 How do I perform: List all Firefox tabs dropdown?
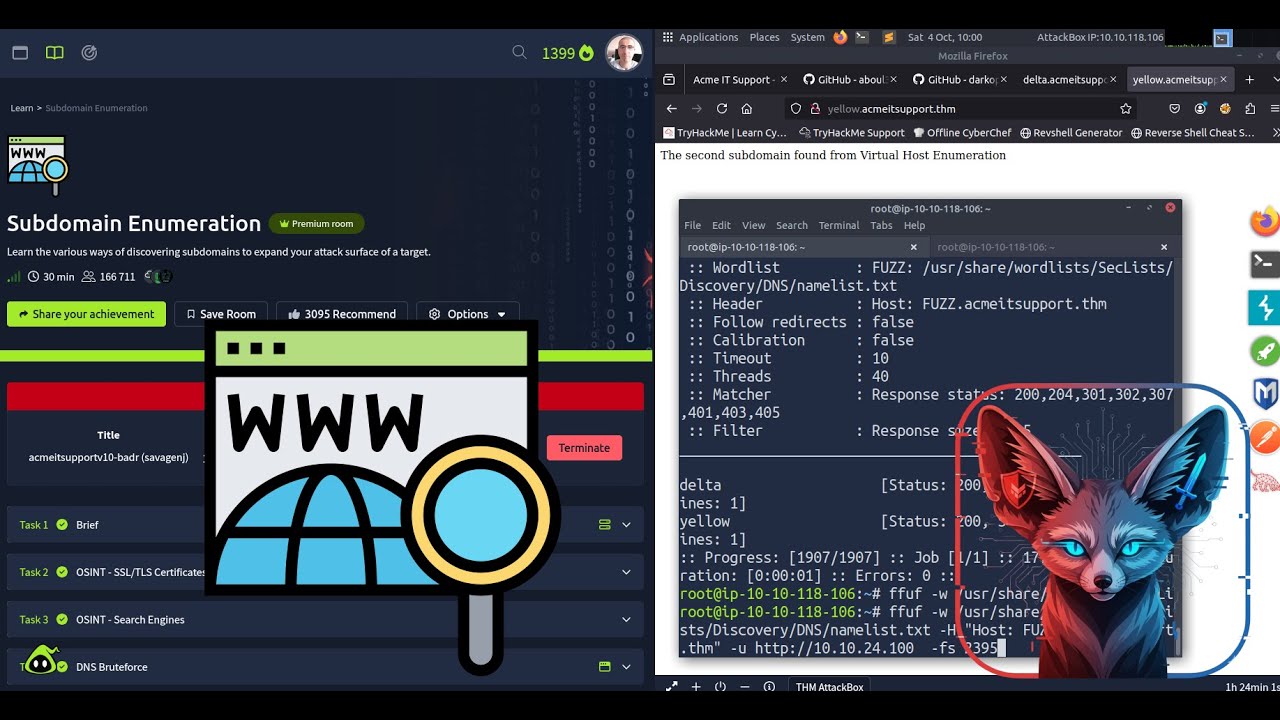1275,80
